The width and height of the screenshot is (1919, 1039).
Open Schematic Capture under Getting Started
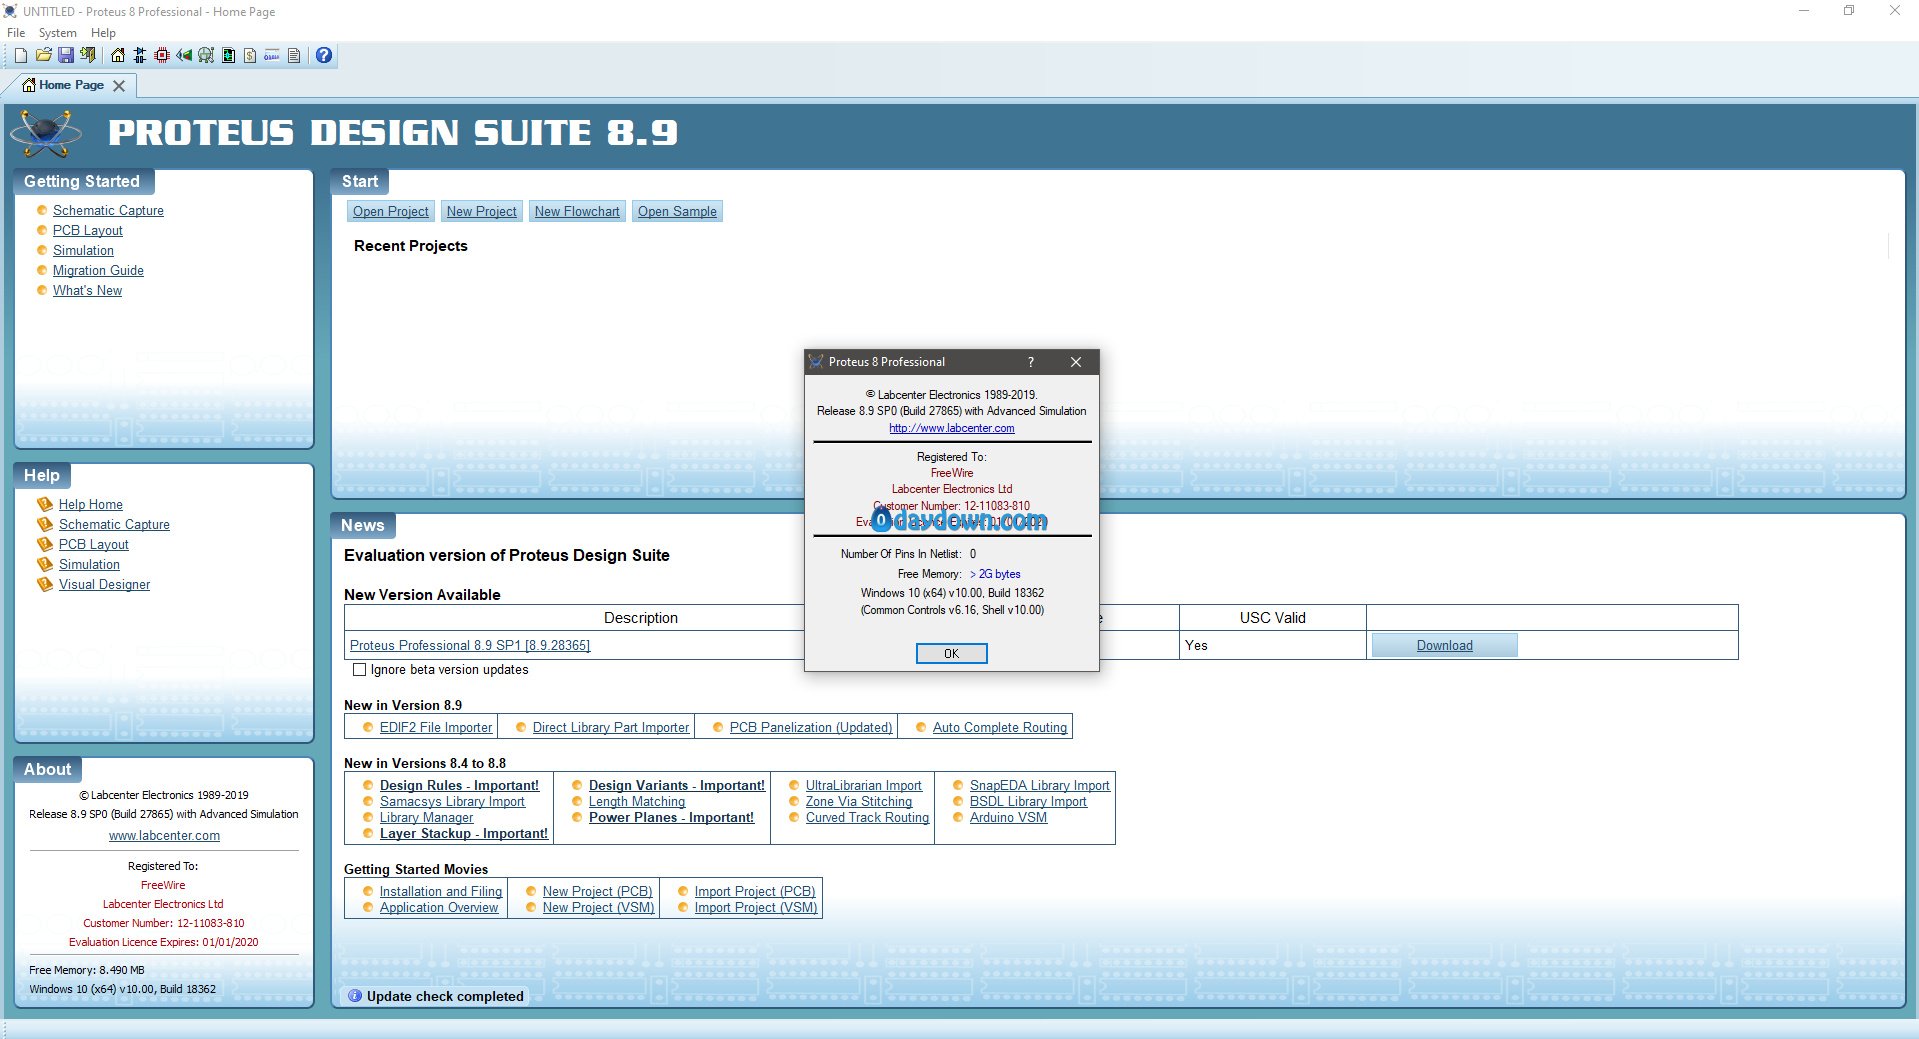108,210
